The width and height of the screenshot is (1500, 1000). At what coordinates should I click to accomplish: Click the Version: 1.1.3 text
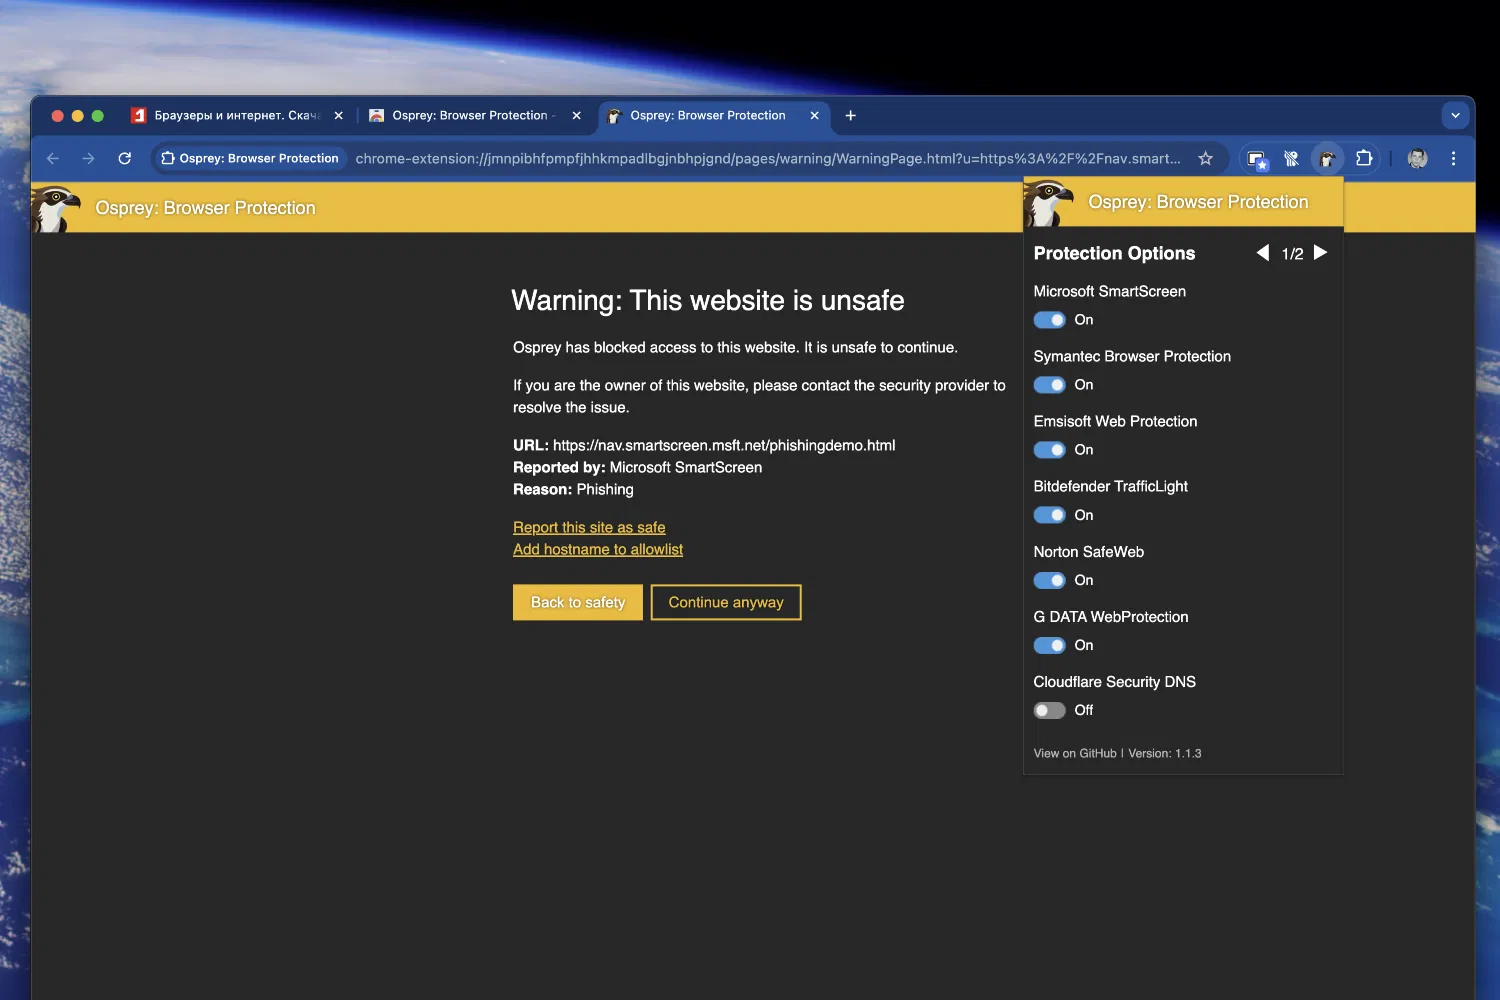coord(1165,753)
